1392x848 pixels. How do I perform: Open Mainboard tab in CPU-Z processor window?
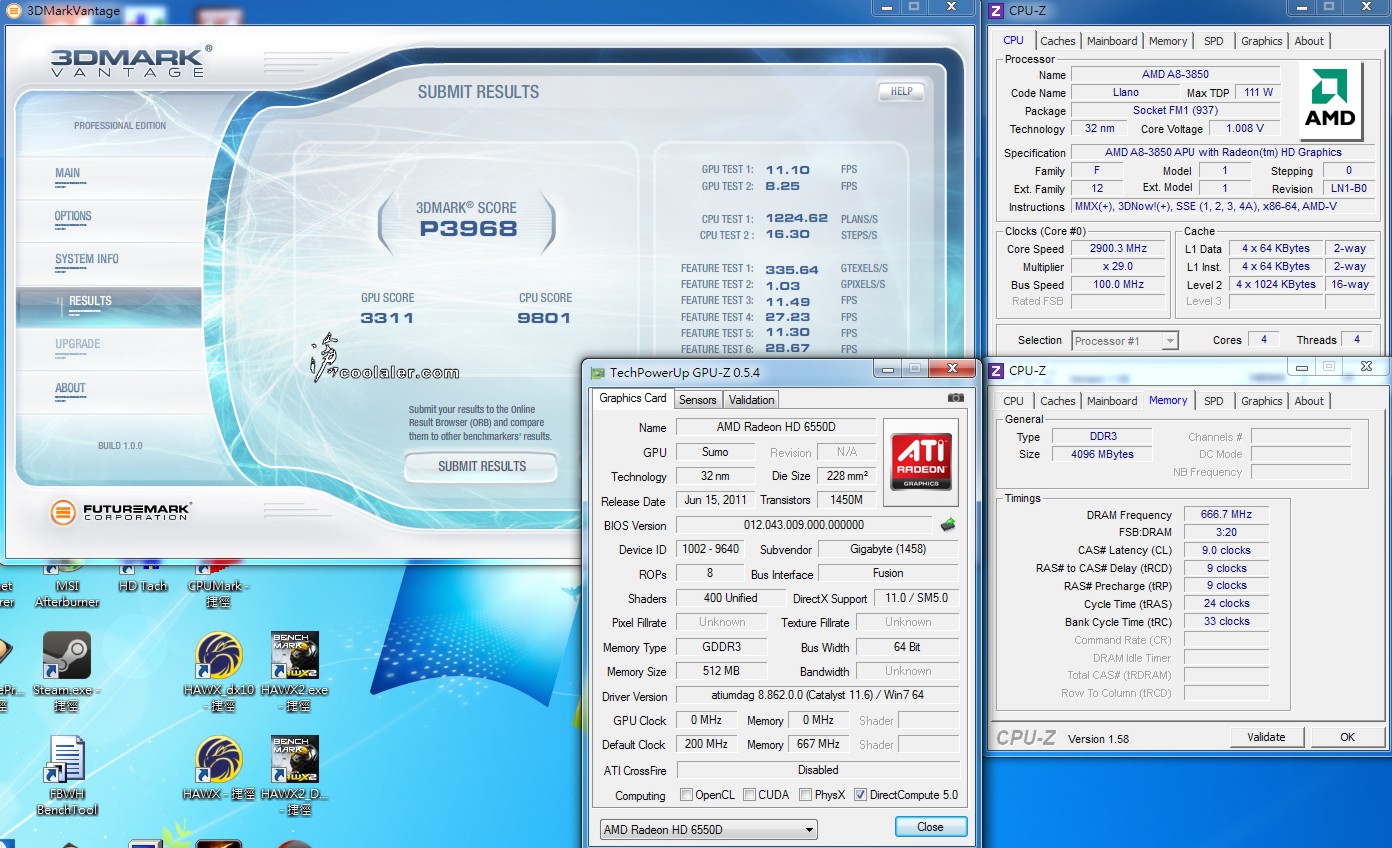tap(1112, 41)
